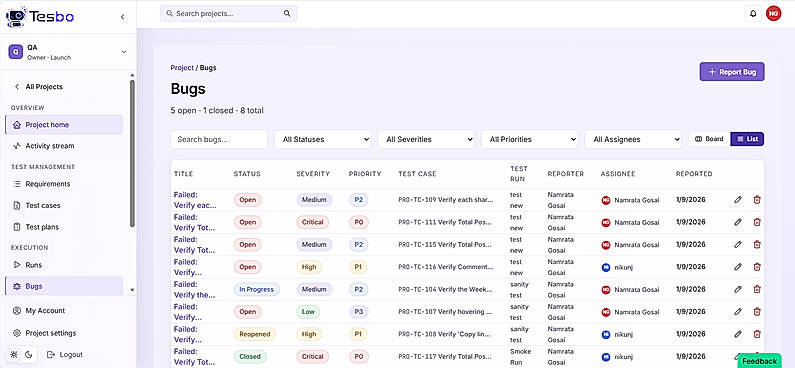
Task: Edit the bug for PRO-TC-108
Action: (738, 334)
